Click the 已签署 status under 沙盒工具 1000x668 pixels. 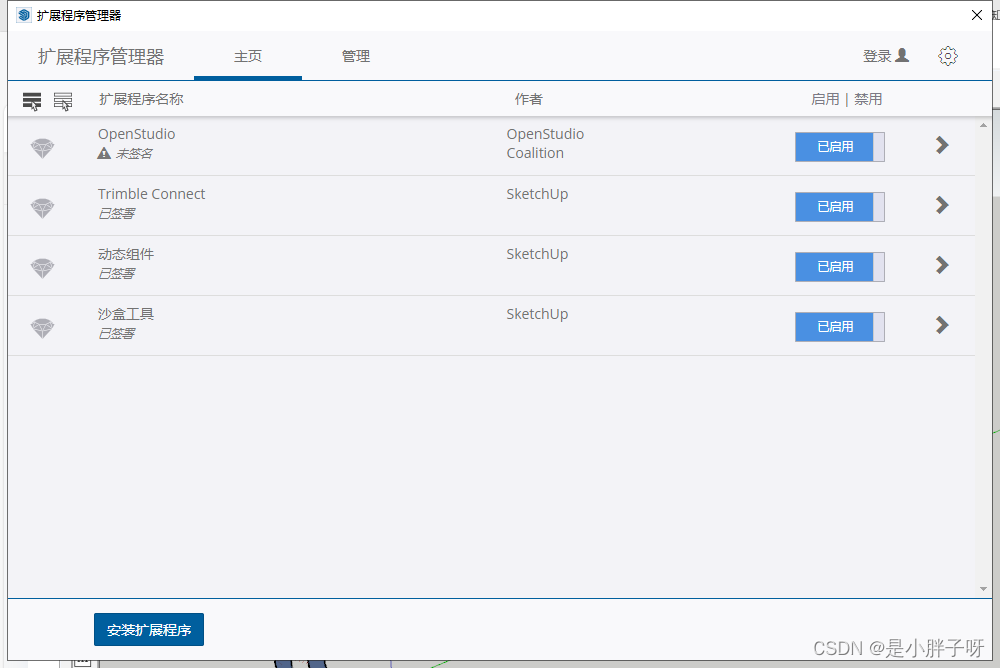(x=116, y=334)
